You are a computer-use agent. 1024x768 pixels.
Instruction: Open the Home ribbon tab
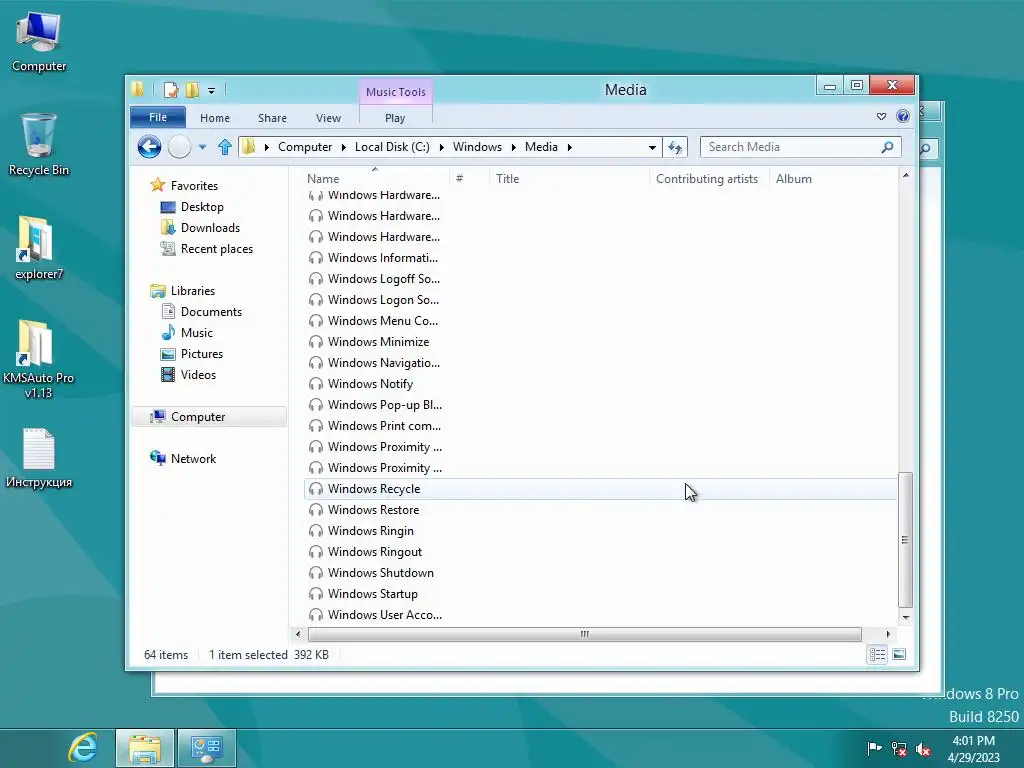pyautogui.click(x=215, y=118)
